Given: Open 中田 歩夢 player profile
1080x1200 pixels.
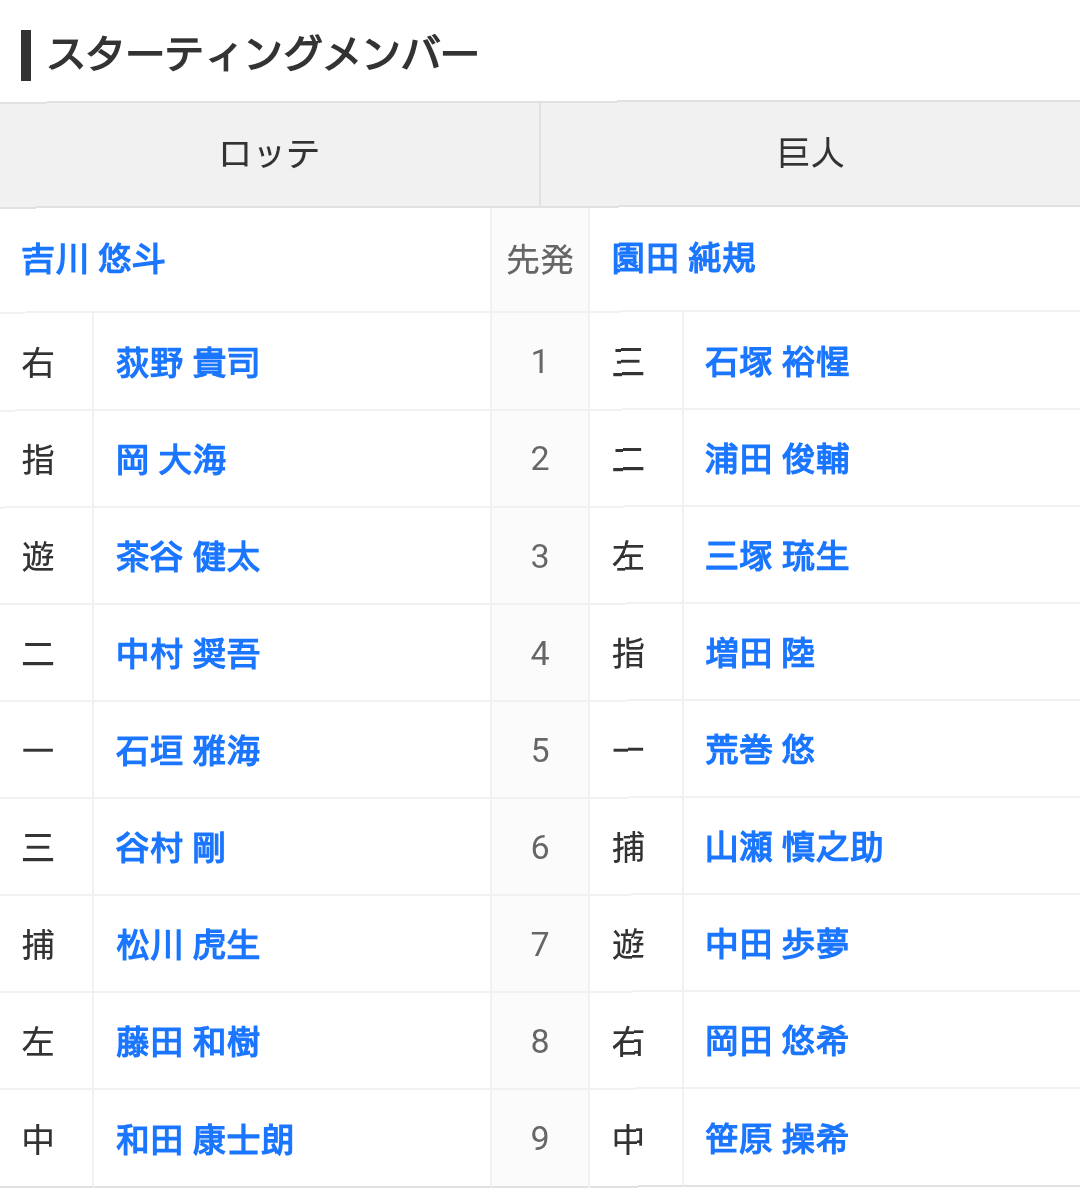Looking at the screenshot, I should click(x=777, y=944).
